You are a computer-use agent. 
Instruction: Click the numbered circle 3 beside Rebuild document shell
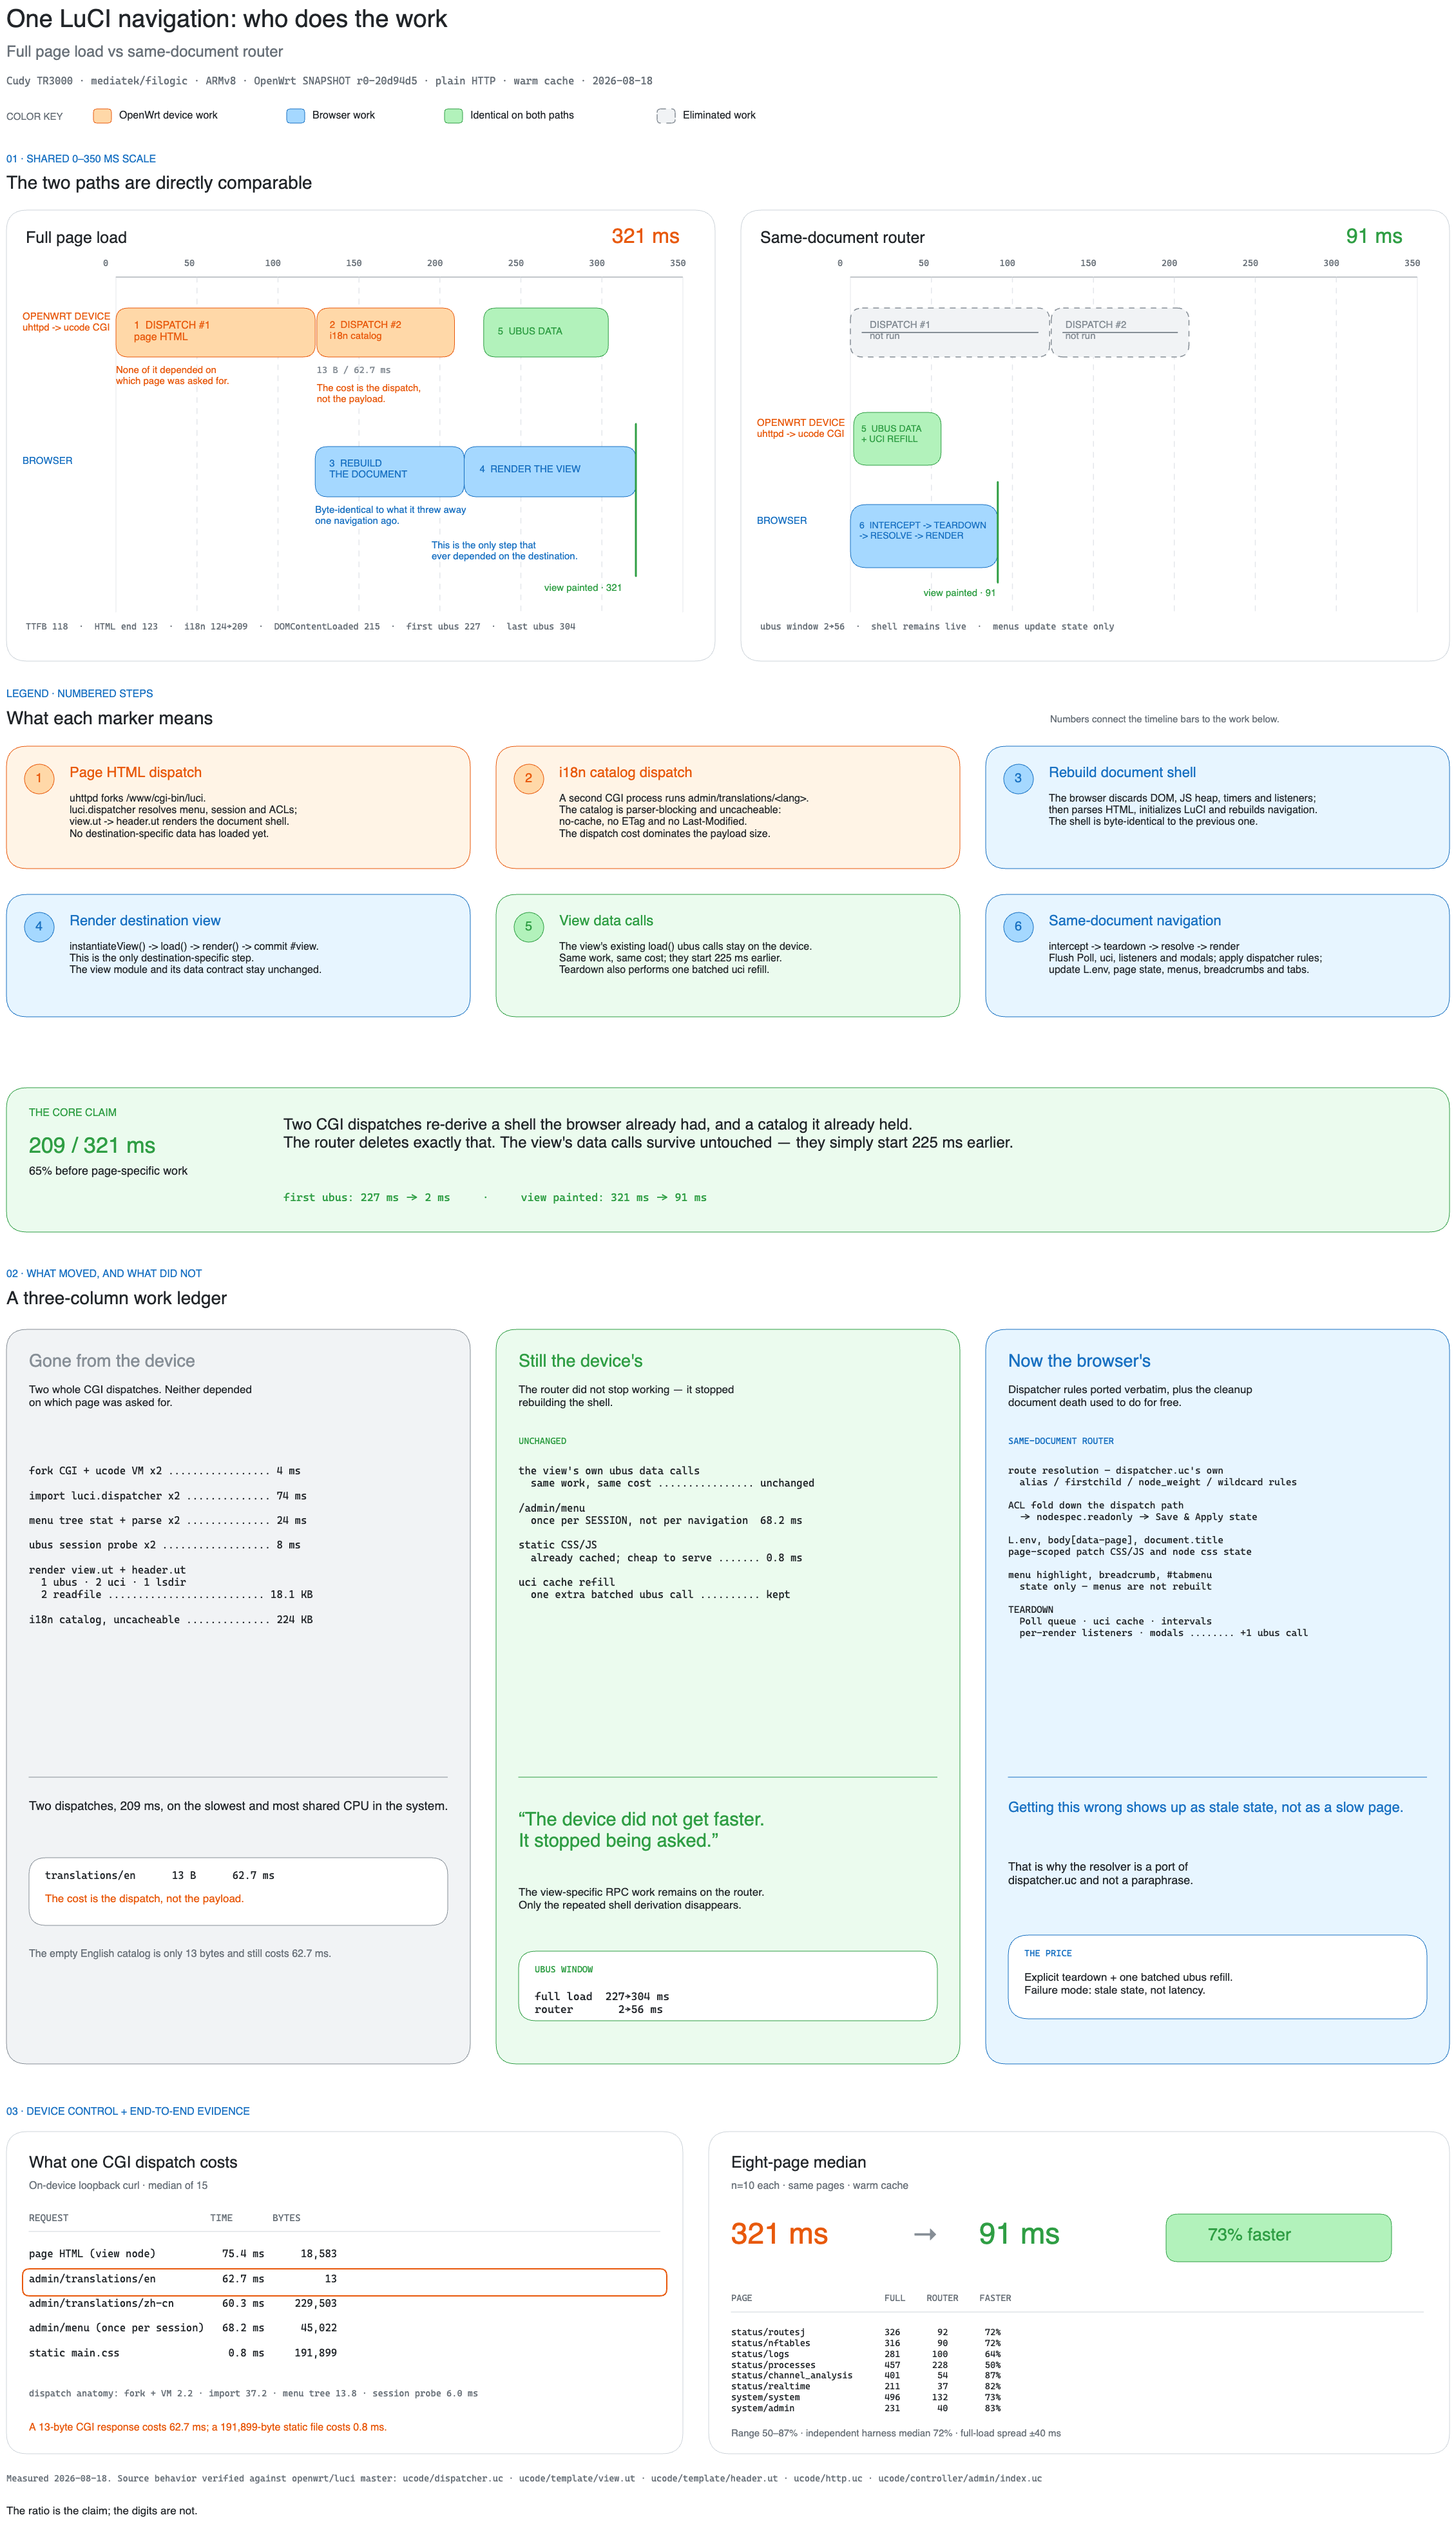point(1018,778)
